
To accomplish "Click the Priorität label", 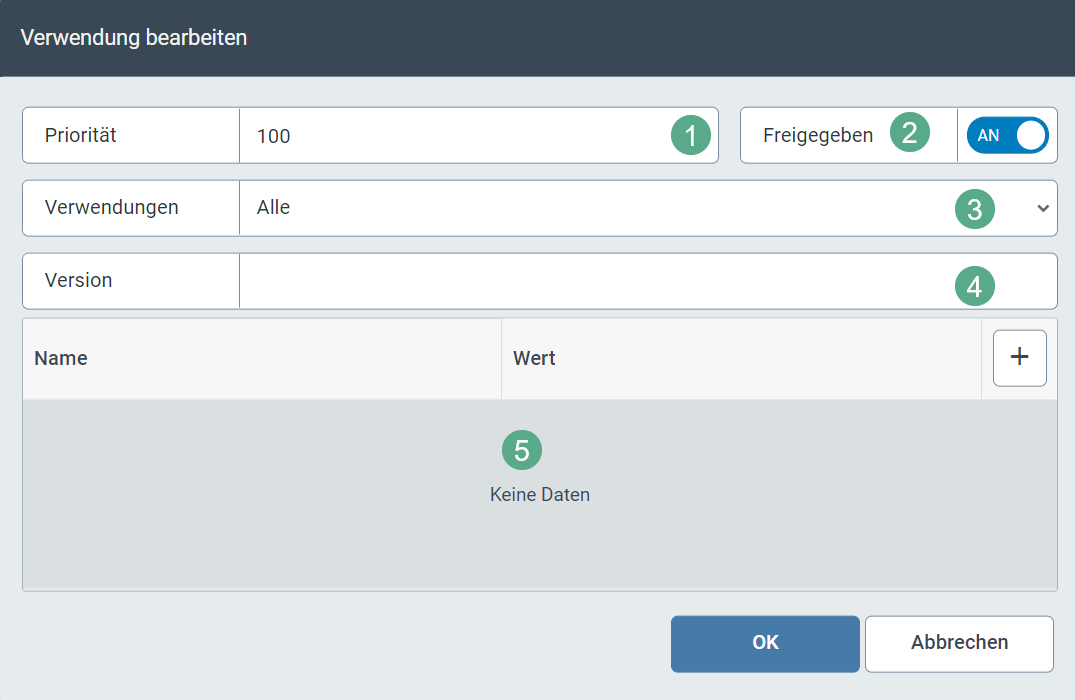I will point(81,135).
